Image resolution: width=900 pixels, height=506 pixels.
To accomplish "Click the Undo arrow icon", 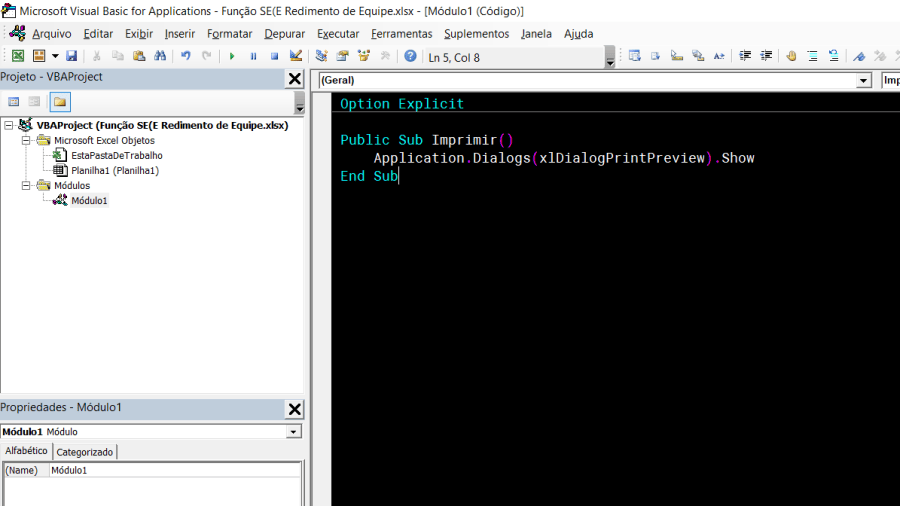I will pos(185,56).
